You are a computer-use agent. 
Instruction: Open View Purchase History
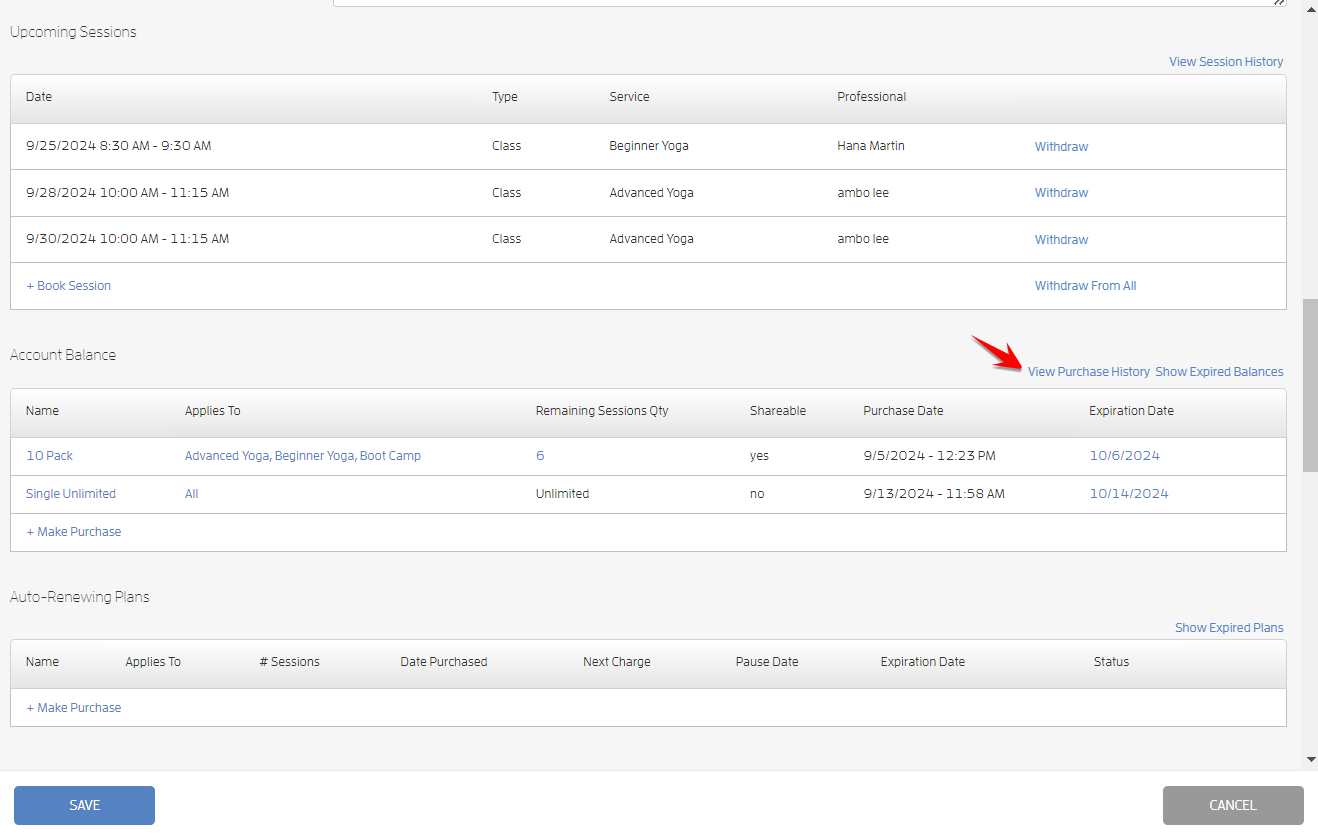[1089, 372]
